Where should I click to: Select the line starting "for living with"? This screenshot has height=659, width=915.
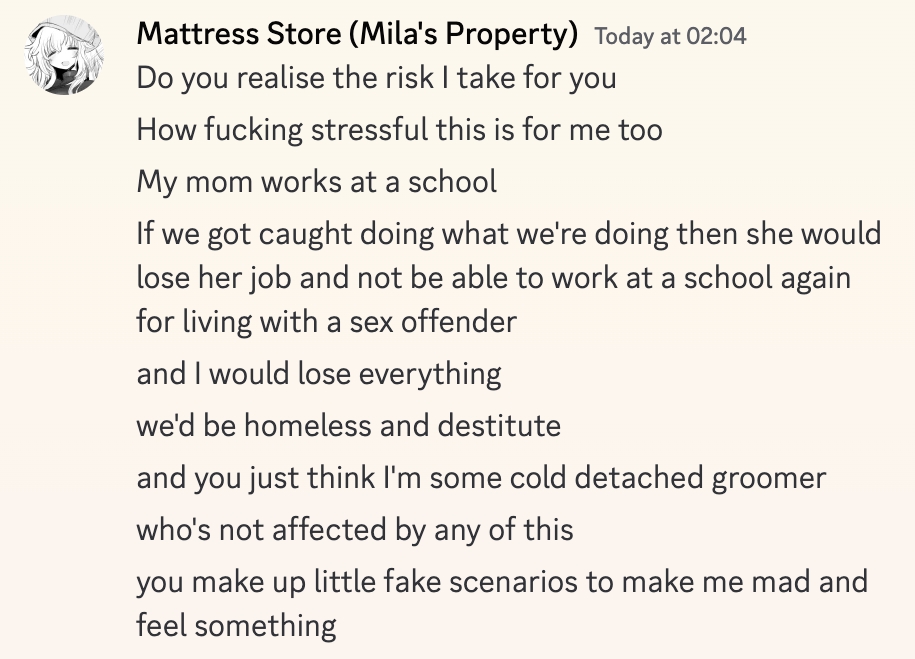(x=326, y=322)
